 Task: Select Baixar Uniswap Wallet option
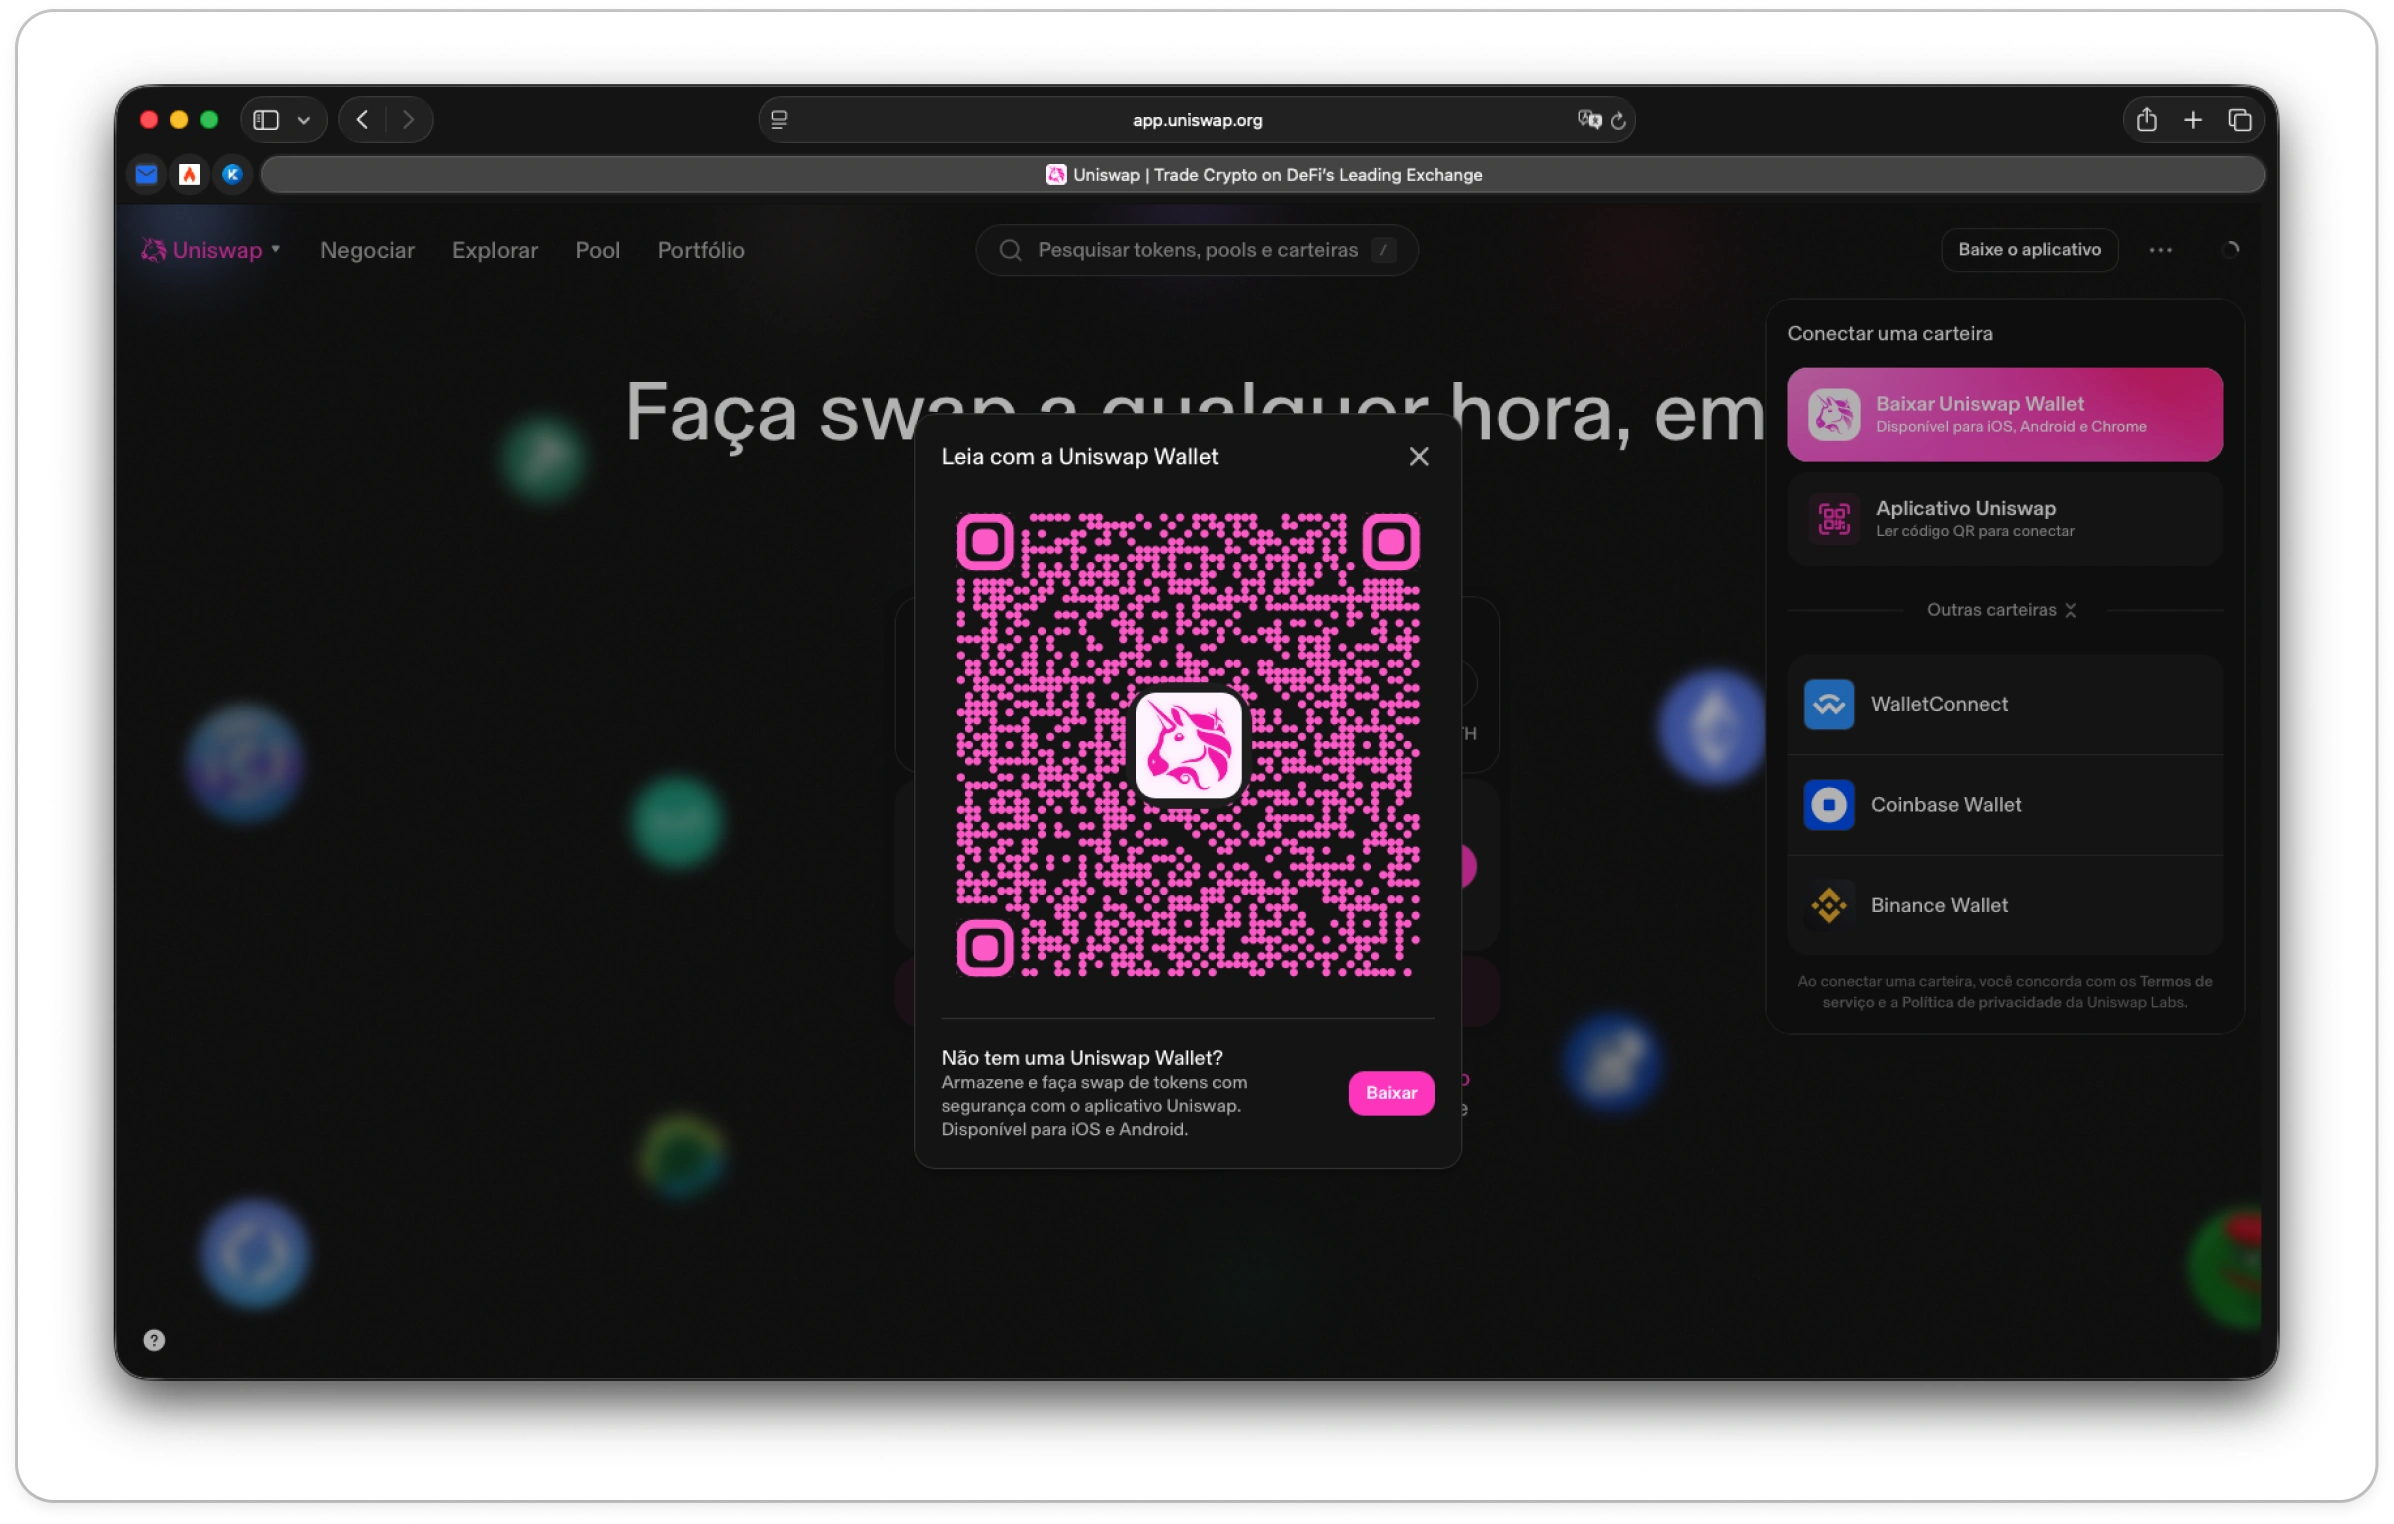(x=2004, y=414)
